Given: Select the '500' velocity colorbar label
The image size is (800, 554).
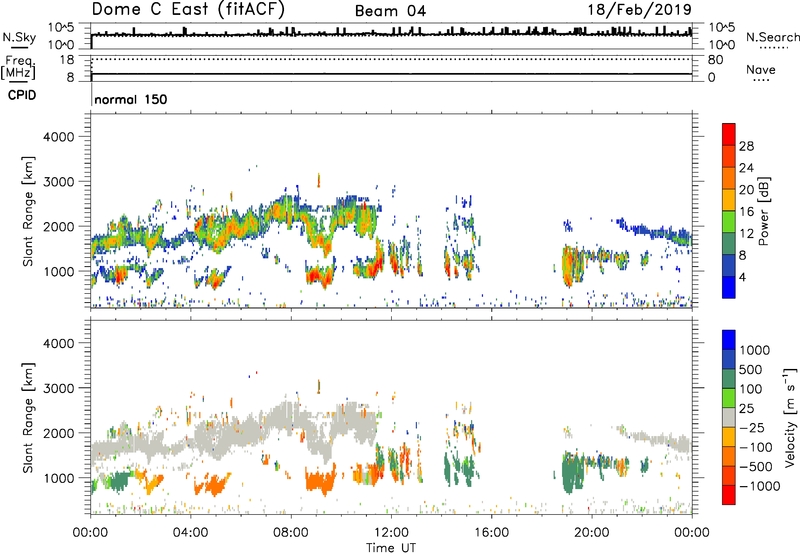Looking at the screenshot, I should (x=751, y=370).
